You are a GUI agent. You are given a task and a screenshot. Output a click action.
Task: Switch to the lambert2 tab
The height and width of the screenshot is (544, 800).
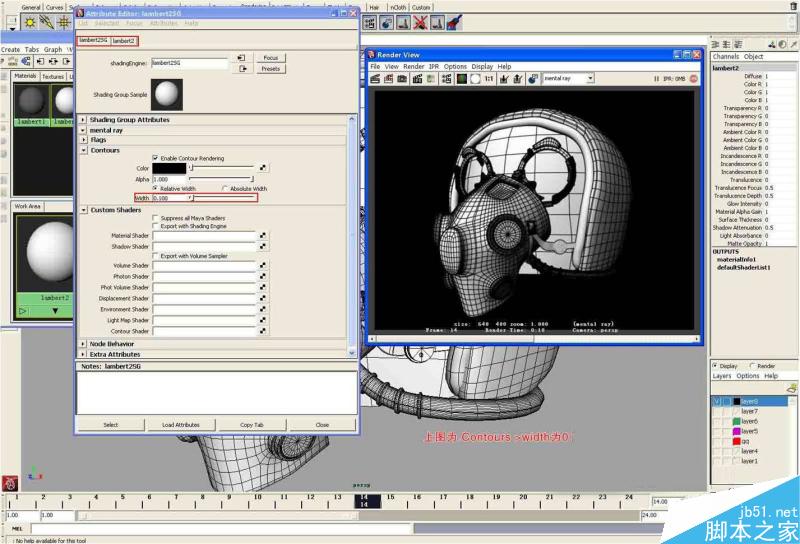[x=124, y=41]
